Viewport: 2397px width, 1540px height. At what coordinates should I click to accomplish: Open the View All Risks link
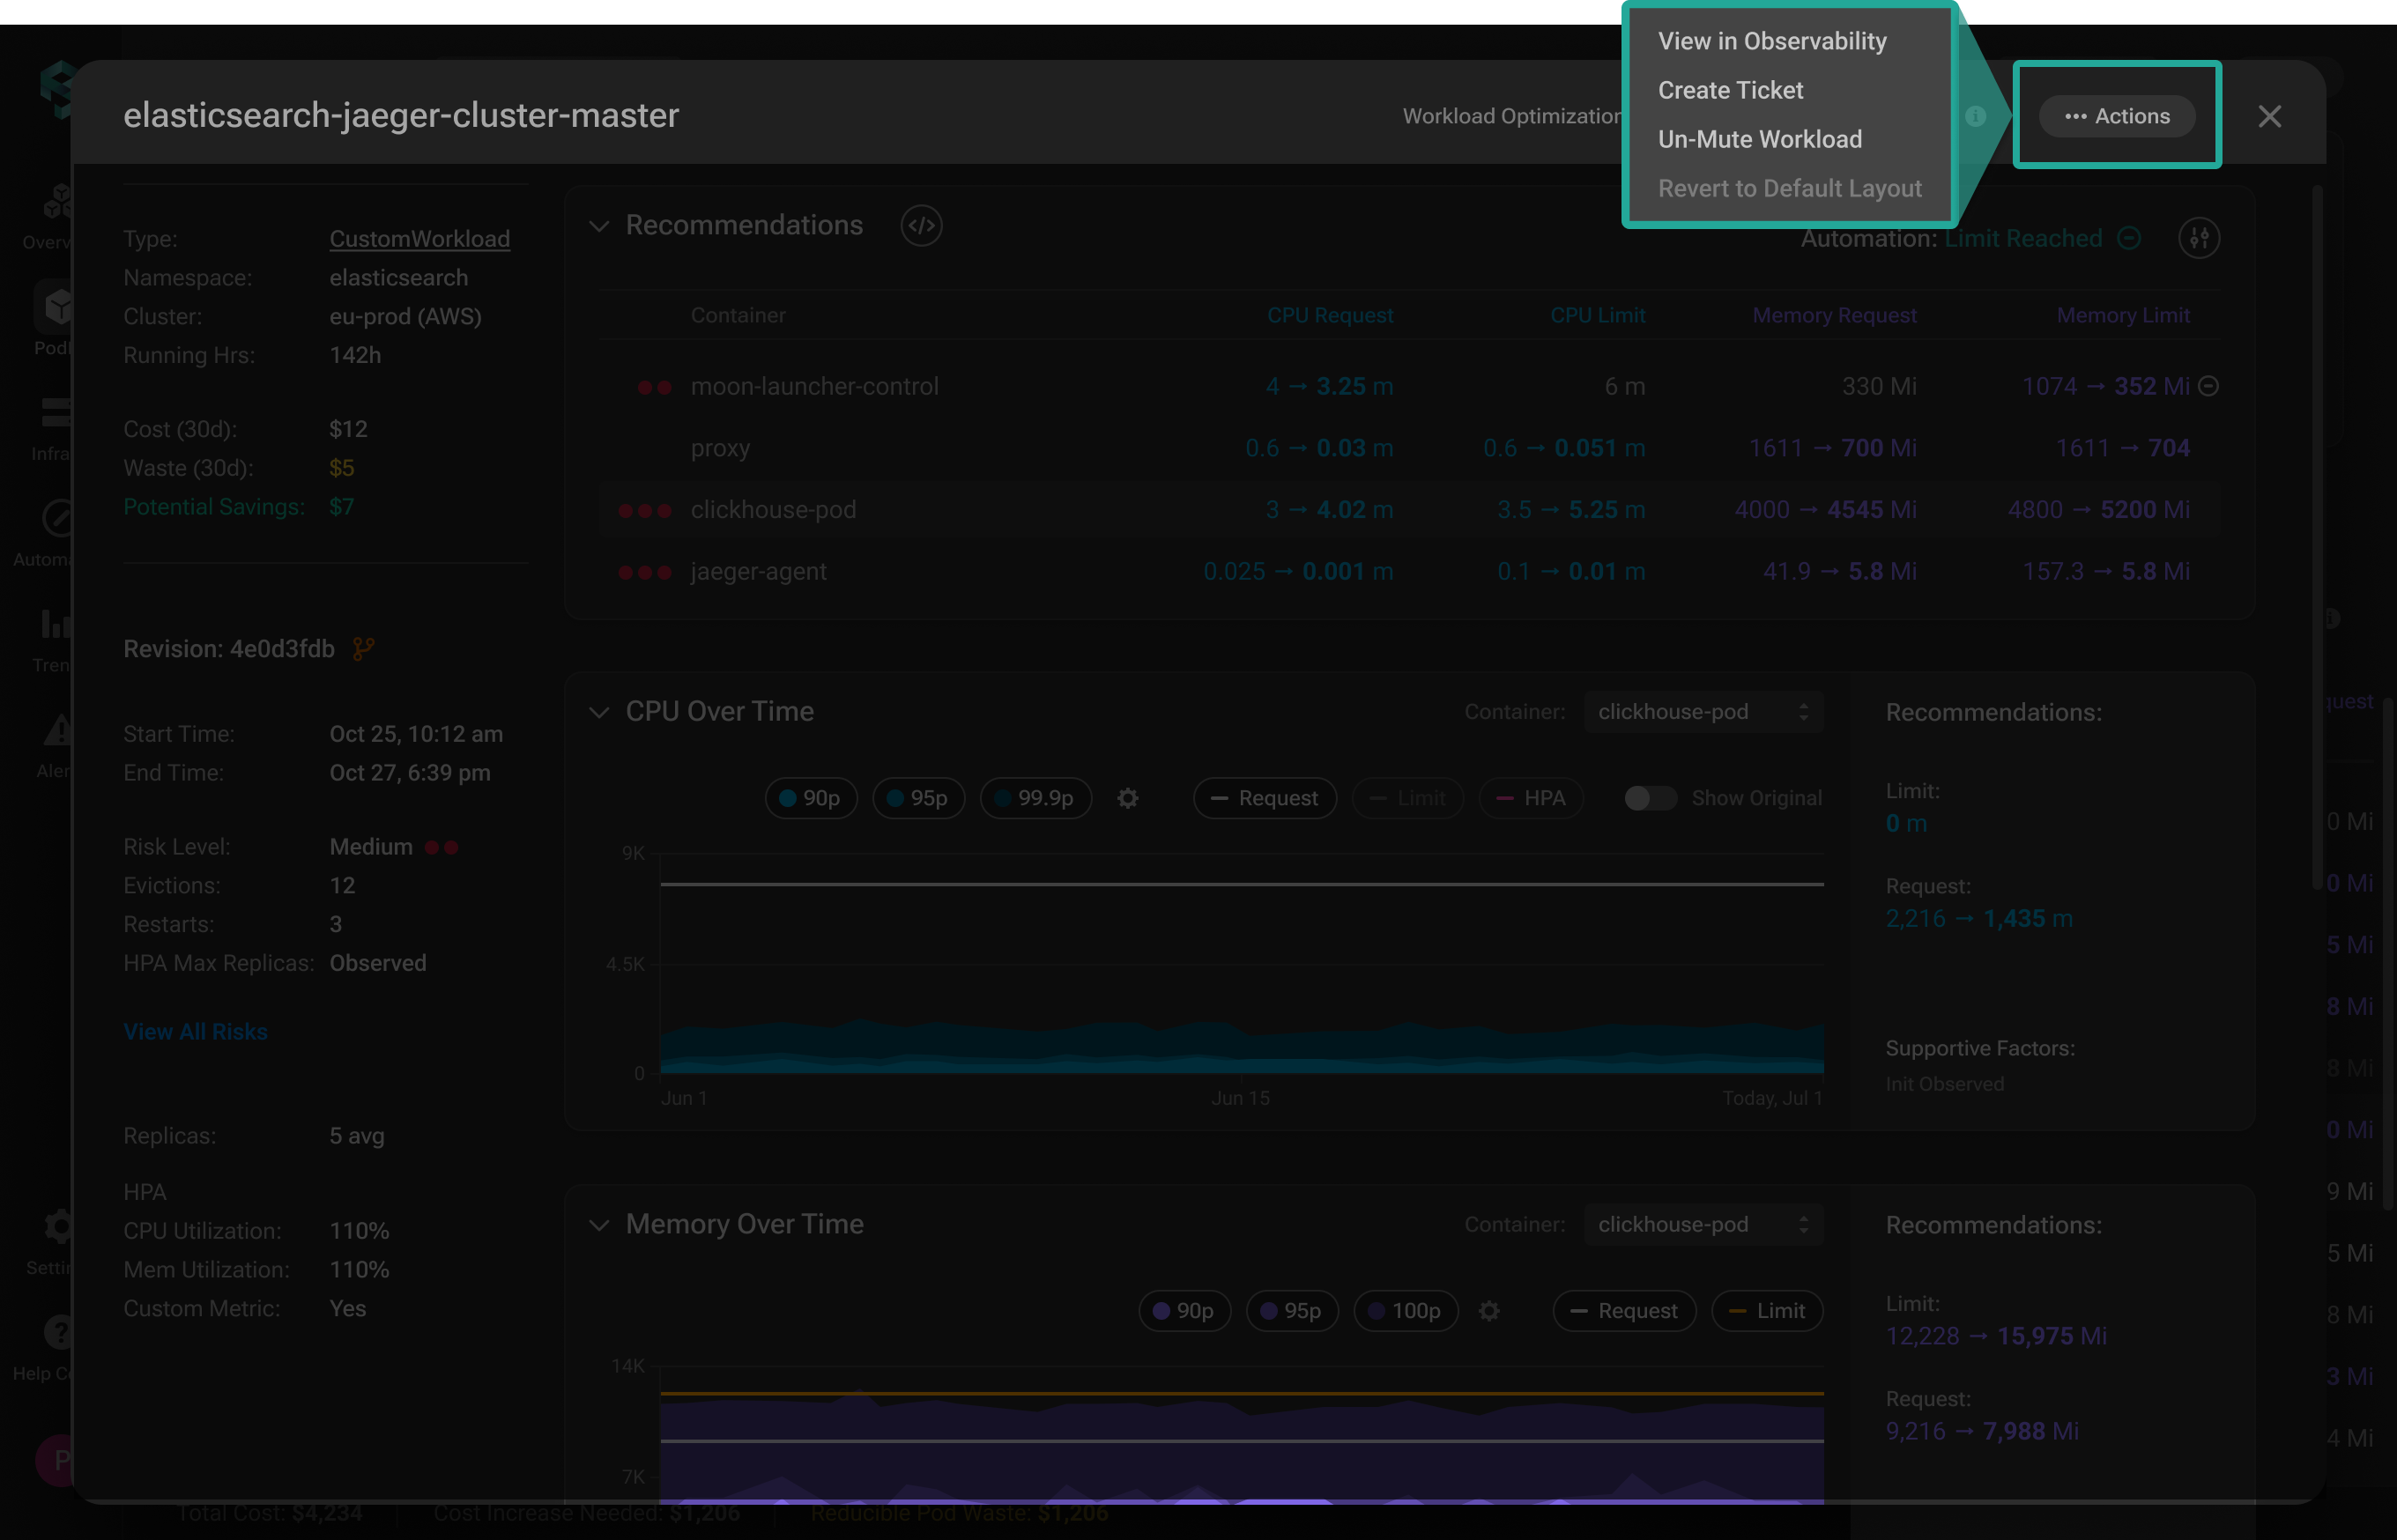click(x=195, y=1032)
